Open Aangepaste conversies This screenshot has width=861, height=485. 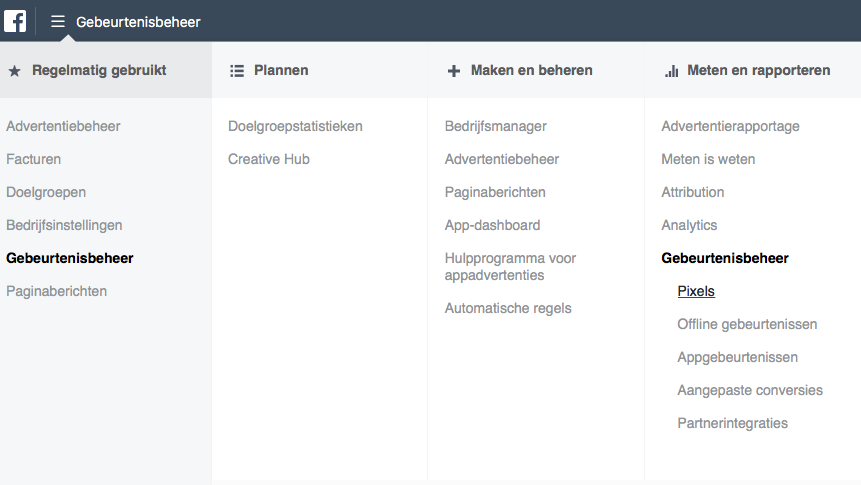pyautogui.click(x=750, y=390)
